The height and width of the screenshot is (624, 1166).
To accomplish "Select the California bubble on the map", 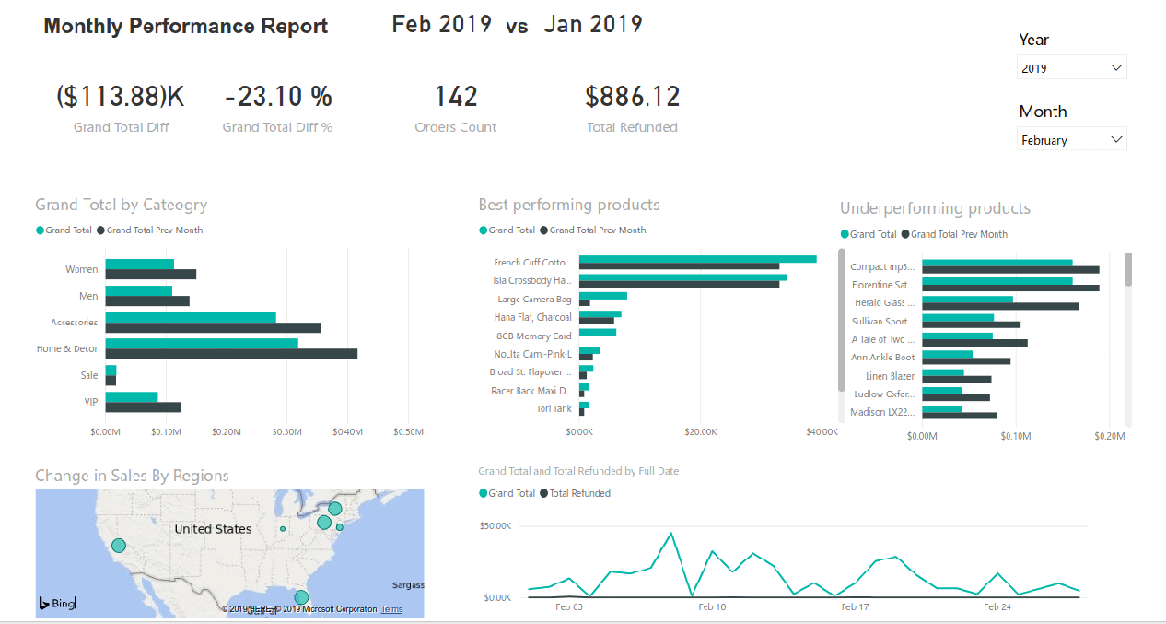I will pos(118,546).
